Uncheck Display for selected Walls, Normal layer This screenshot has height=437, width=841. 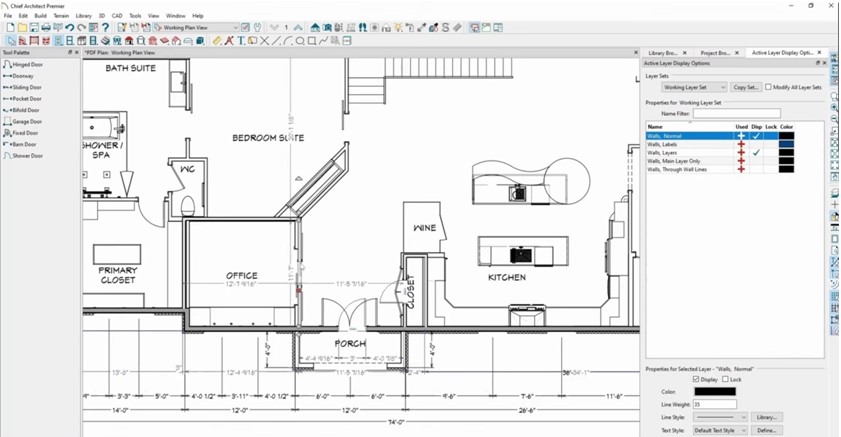[x=696, y=379]
